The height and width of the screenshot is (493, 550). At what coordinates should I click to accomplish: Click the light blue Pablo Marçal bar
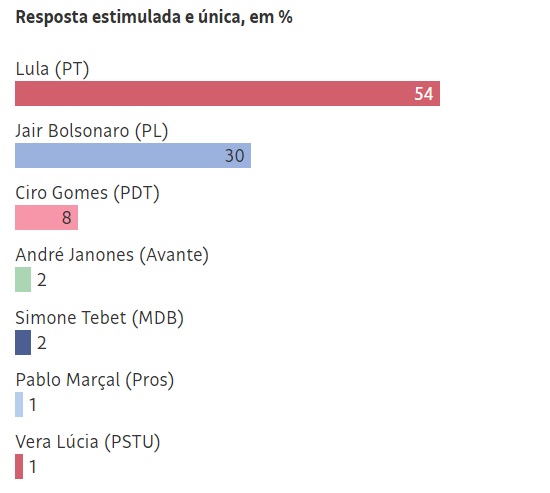tap(19, 404)
